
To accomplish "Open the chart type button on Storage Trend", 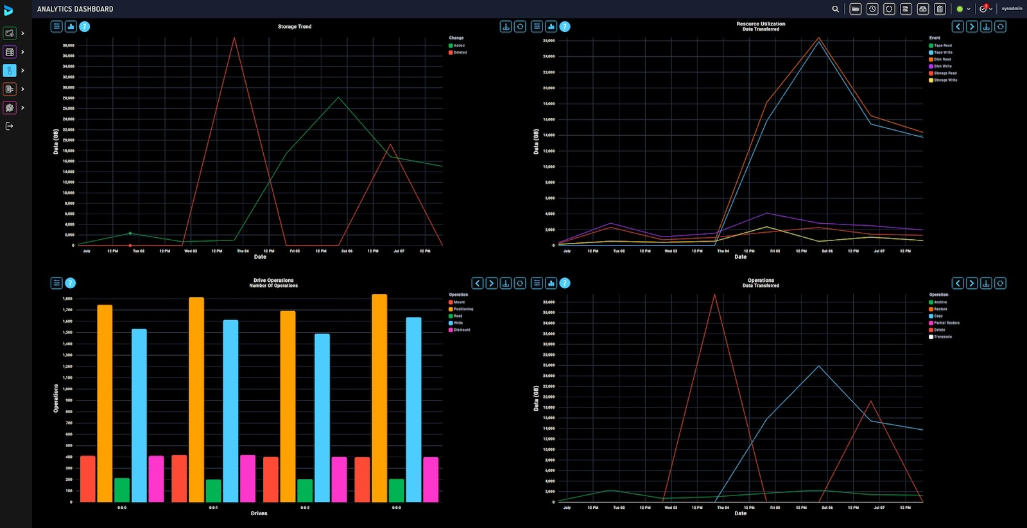I will (x=71, y=27).
